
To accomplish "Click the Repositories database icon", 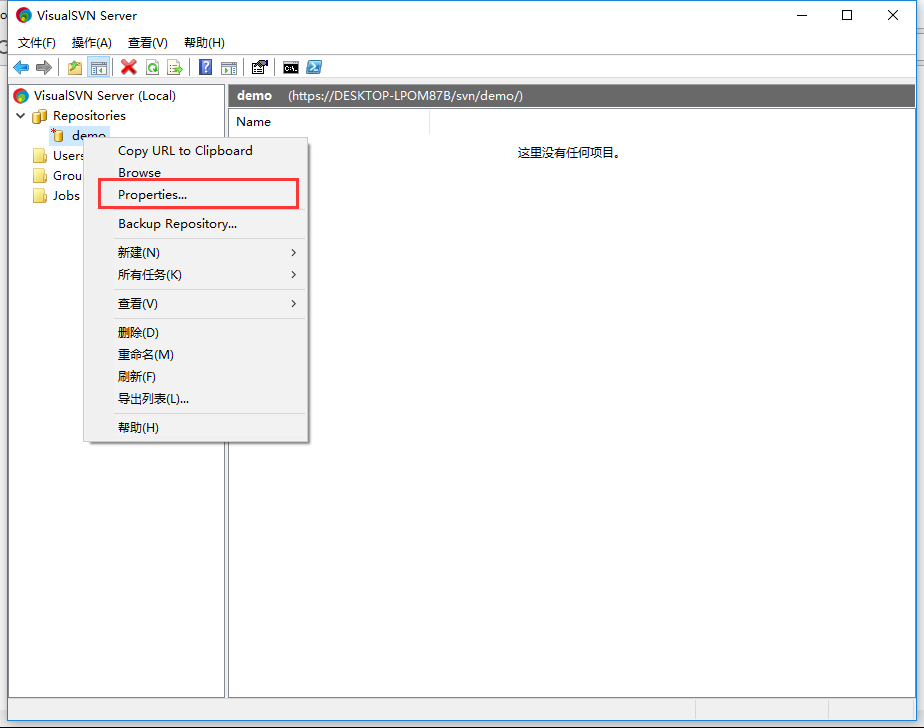I will (39, 116).
